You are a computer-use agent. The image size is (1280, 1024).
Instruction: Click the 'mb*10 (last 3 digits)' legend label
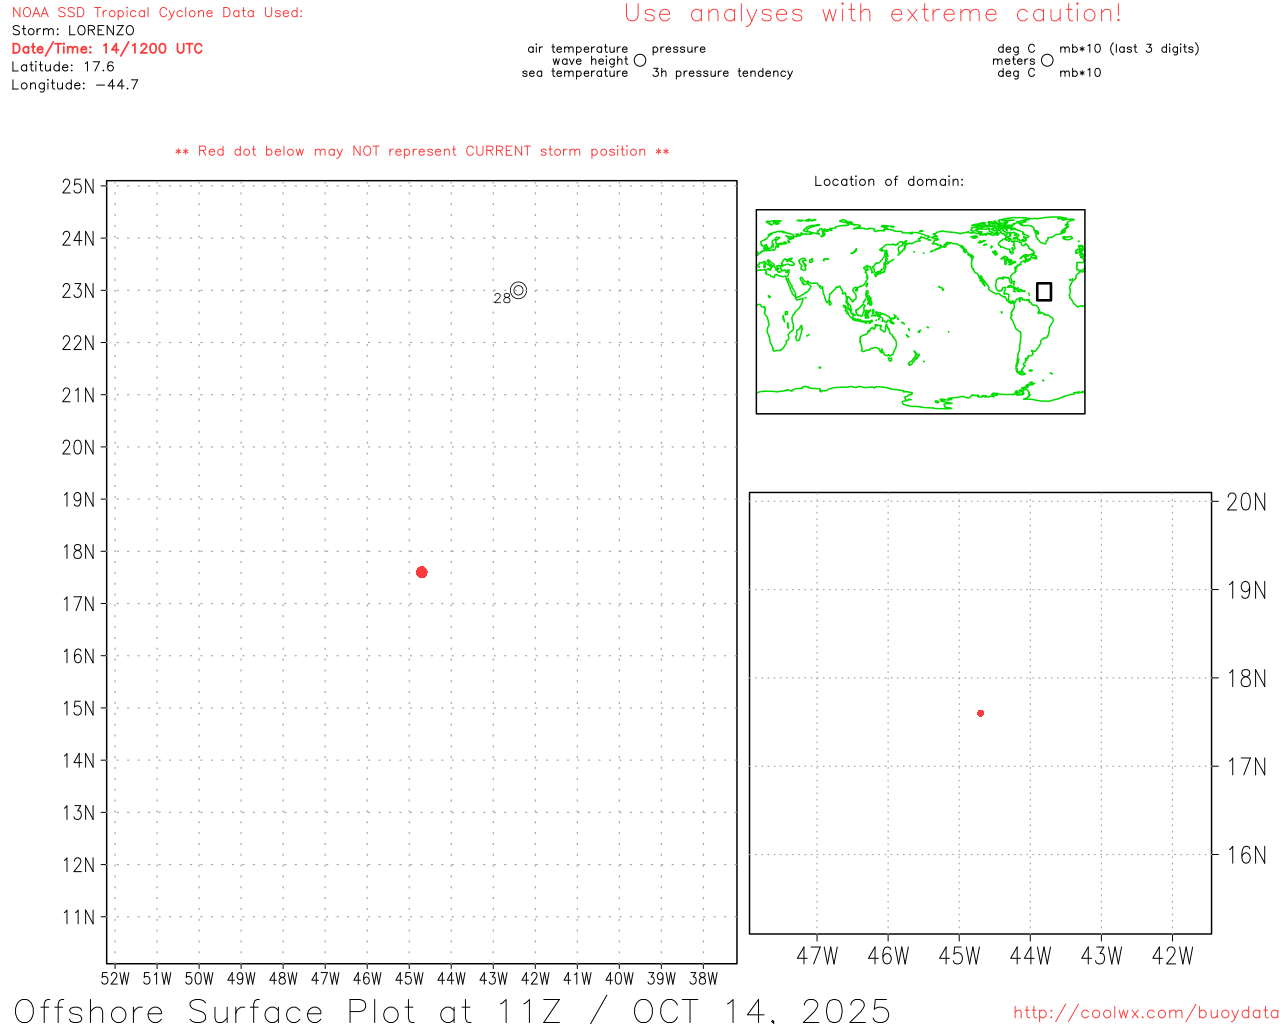[x=1129, y=49]
